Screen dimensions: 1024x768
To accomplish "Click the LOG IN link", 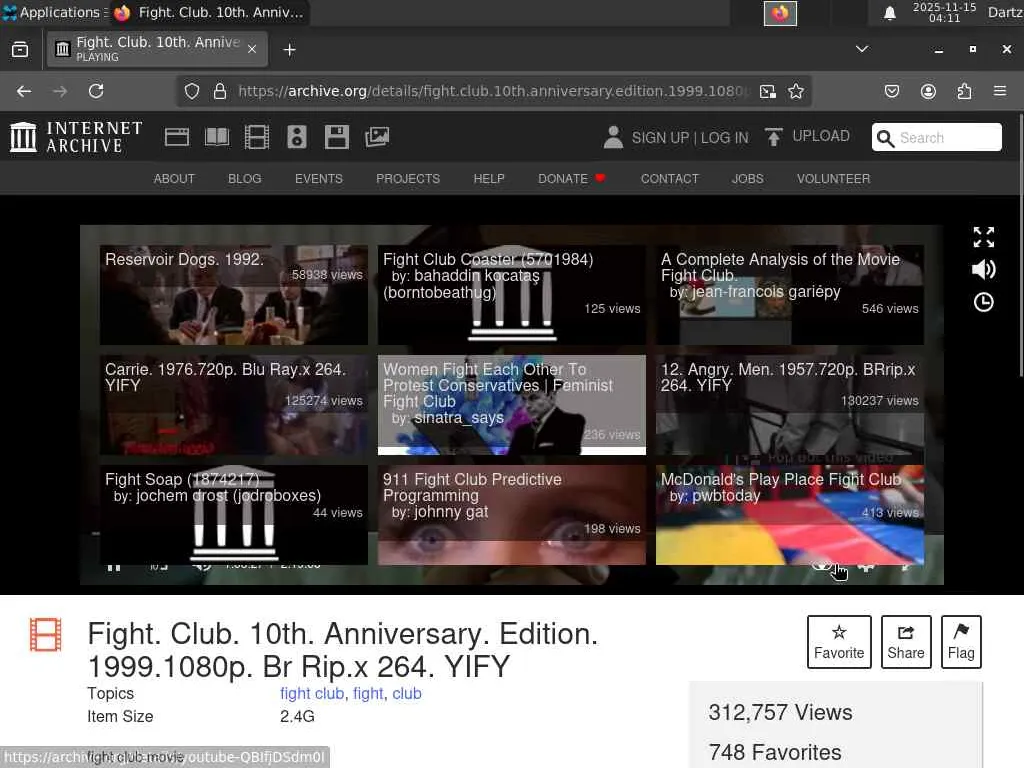I will 724,138.
